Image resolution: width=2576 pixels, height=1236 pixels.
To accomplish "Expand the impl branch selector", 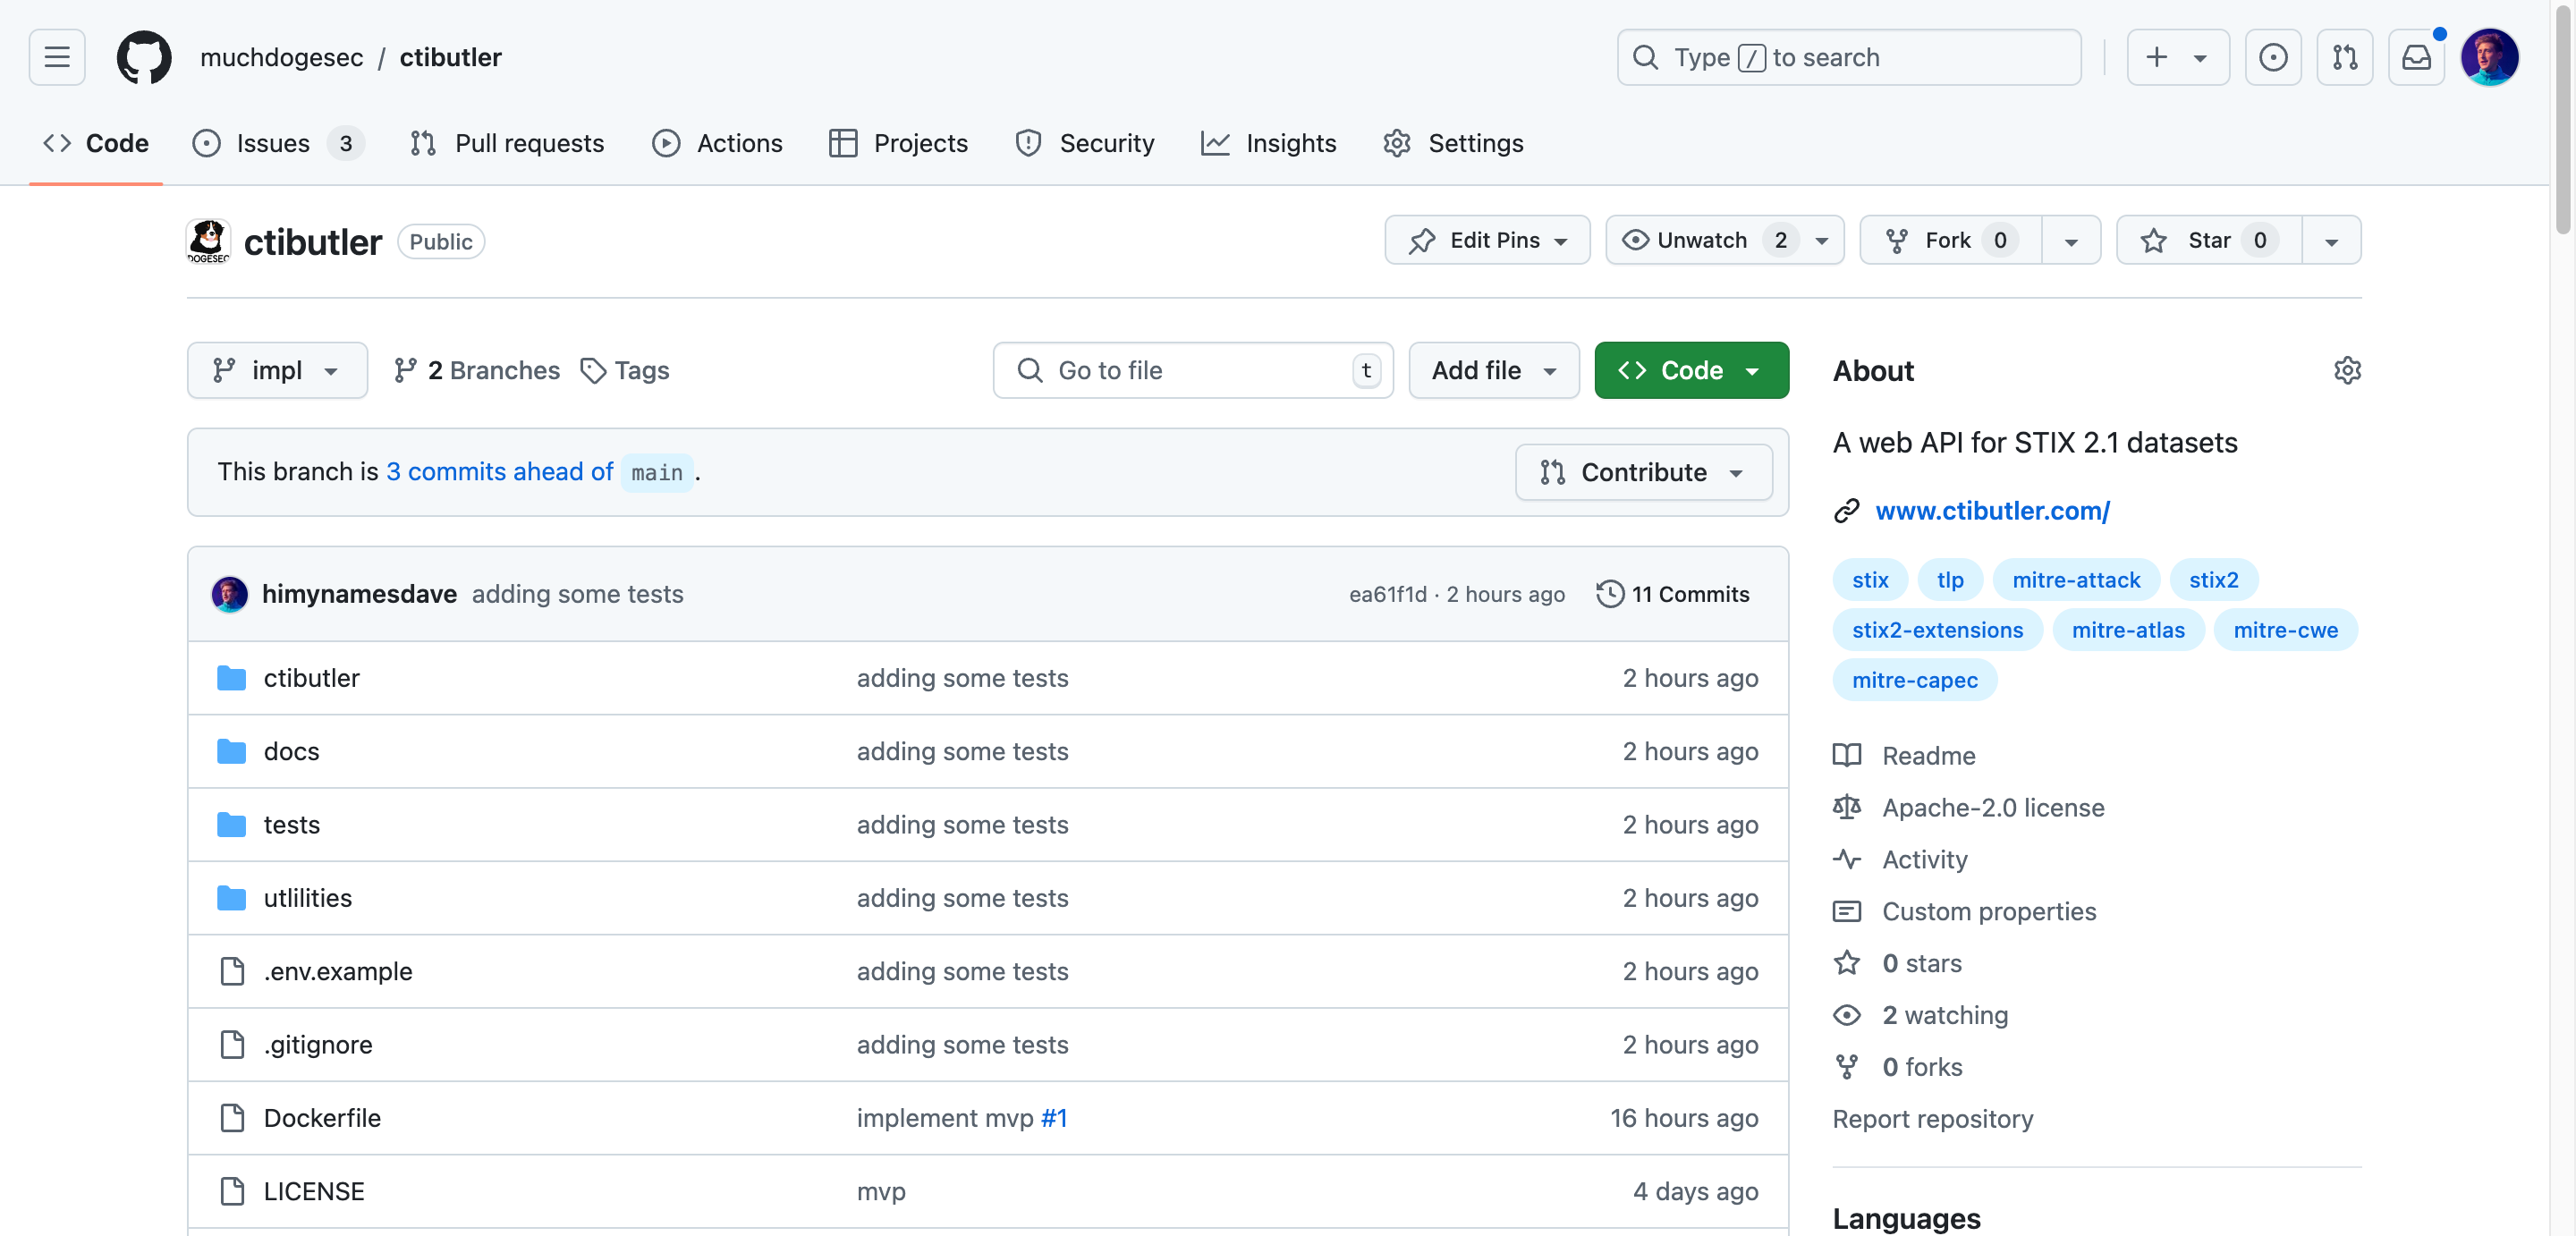I will click(x=277, y=370).
